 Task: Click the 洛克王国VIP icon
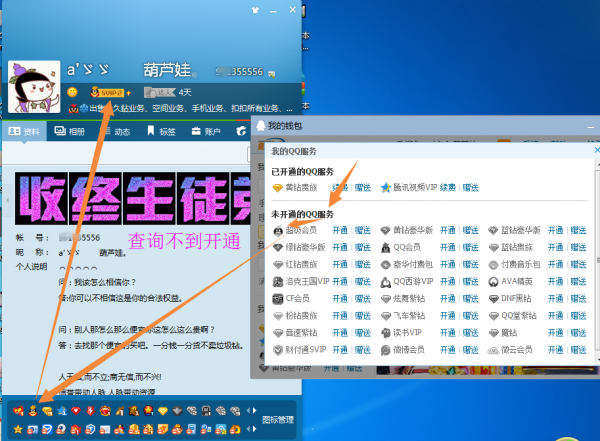[x=277, y=282]
